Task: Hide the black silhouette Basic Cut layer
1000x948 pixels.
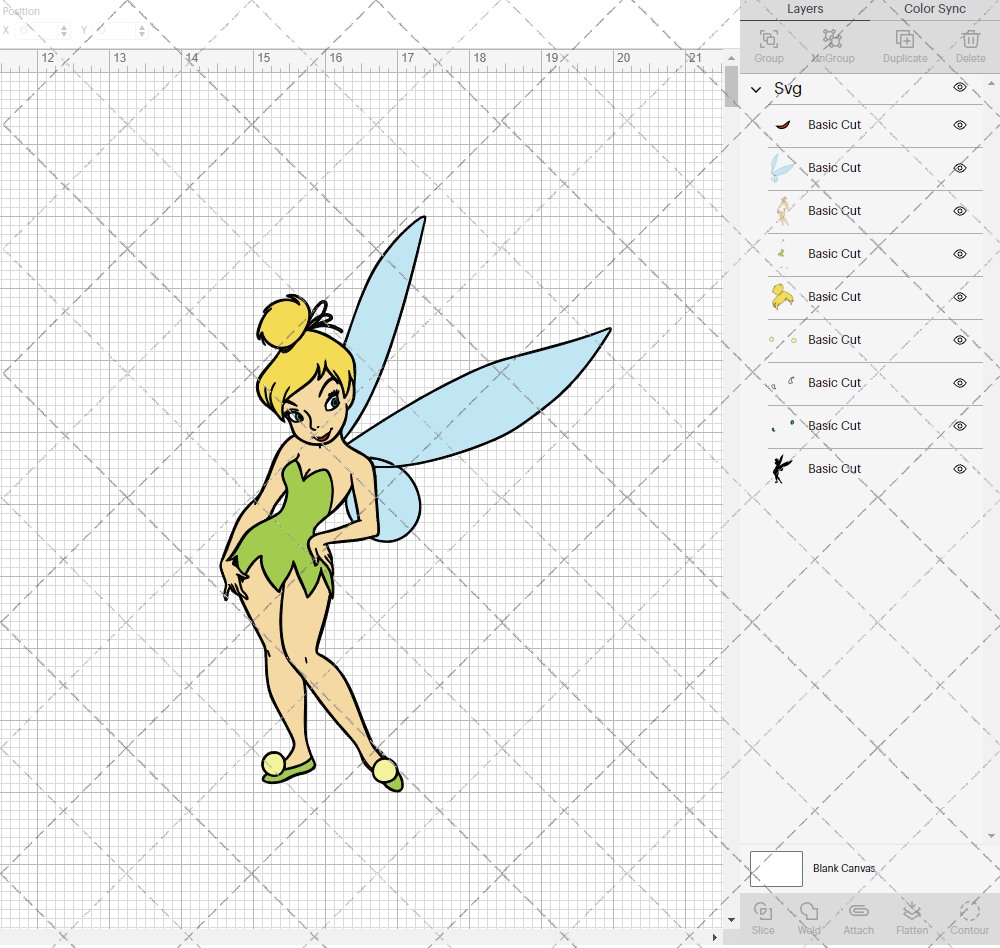Action: 960,469
